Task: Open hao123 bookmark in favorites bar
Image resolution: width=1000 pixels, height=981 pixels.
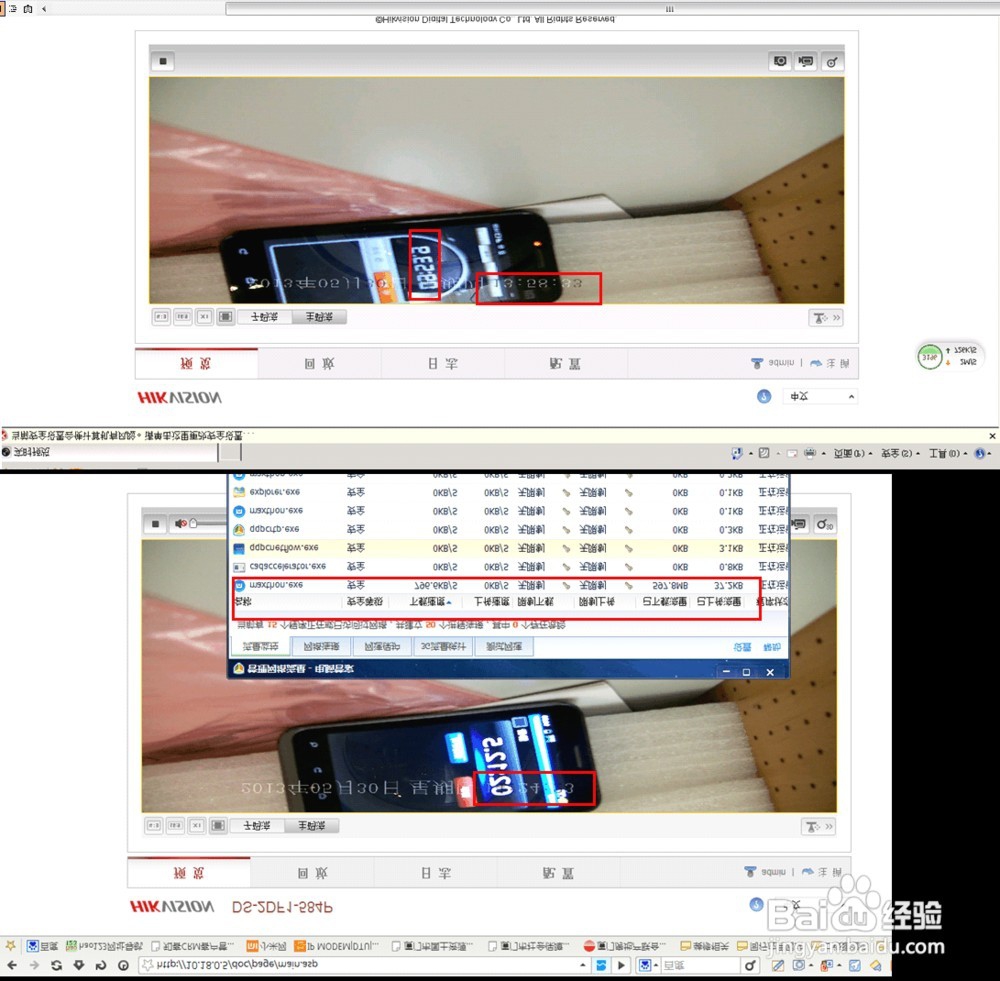Action: (103, 946)
